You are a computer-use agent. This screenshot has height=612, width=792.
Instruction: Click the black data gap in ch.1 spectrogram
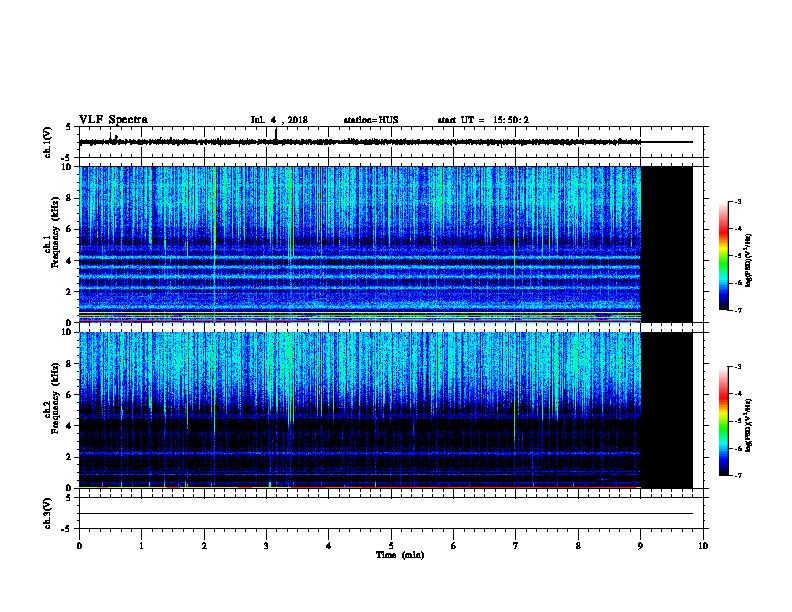666,244
